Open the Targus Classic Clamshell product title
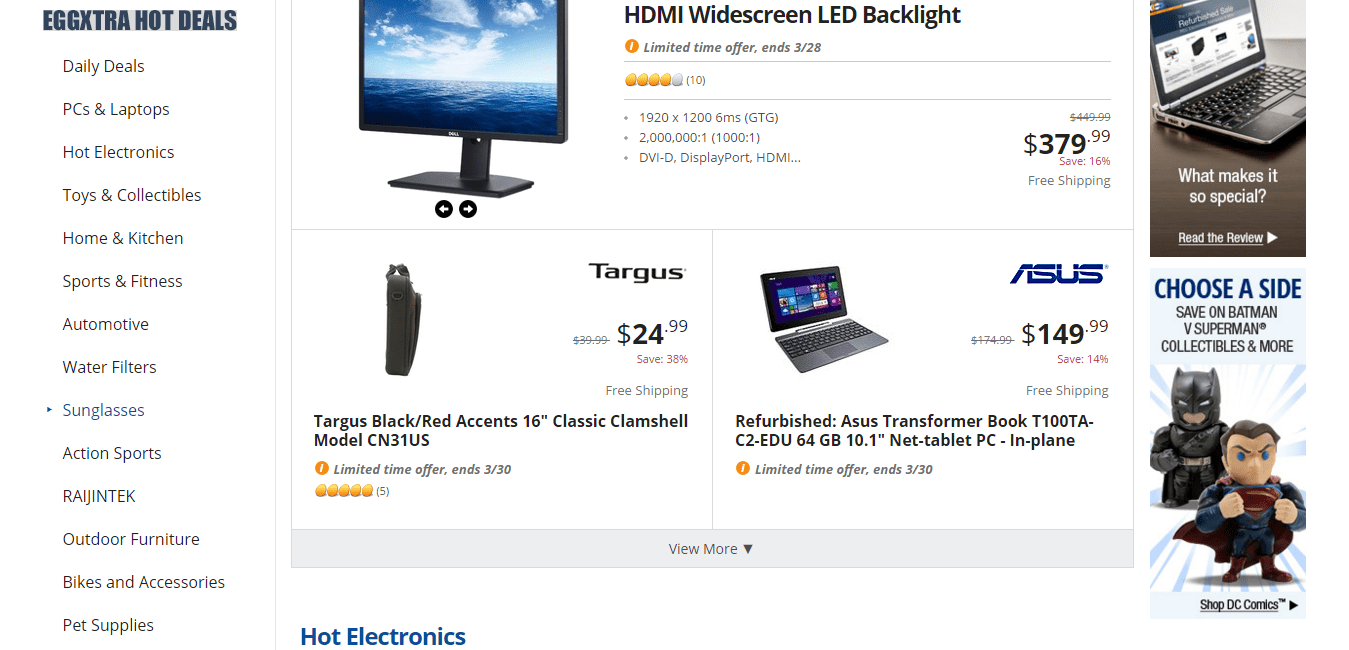The image size is (1349, 650). pyautogui.click(x=501, y=431)
